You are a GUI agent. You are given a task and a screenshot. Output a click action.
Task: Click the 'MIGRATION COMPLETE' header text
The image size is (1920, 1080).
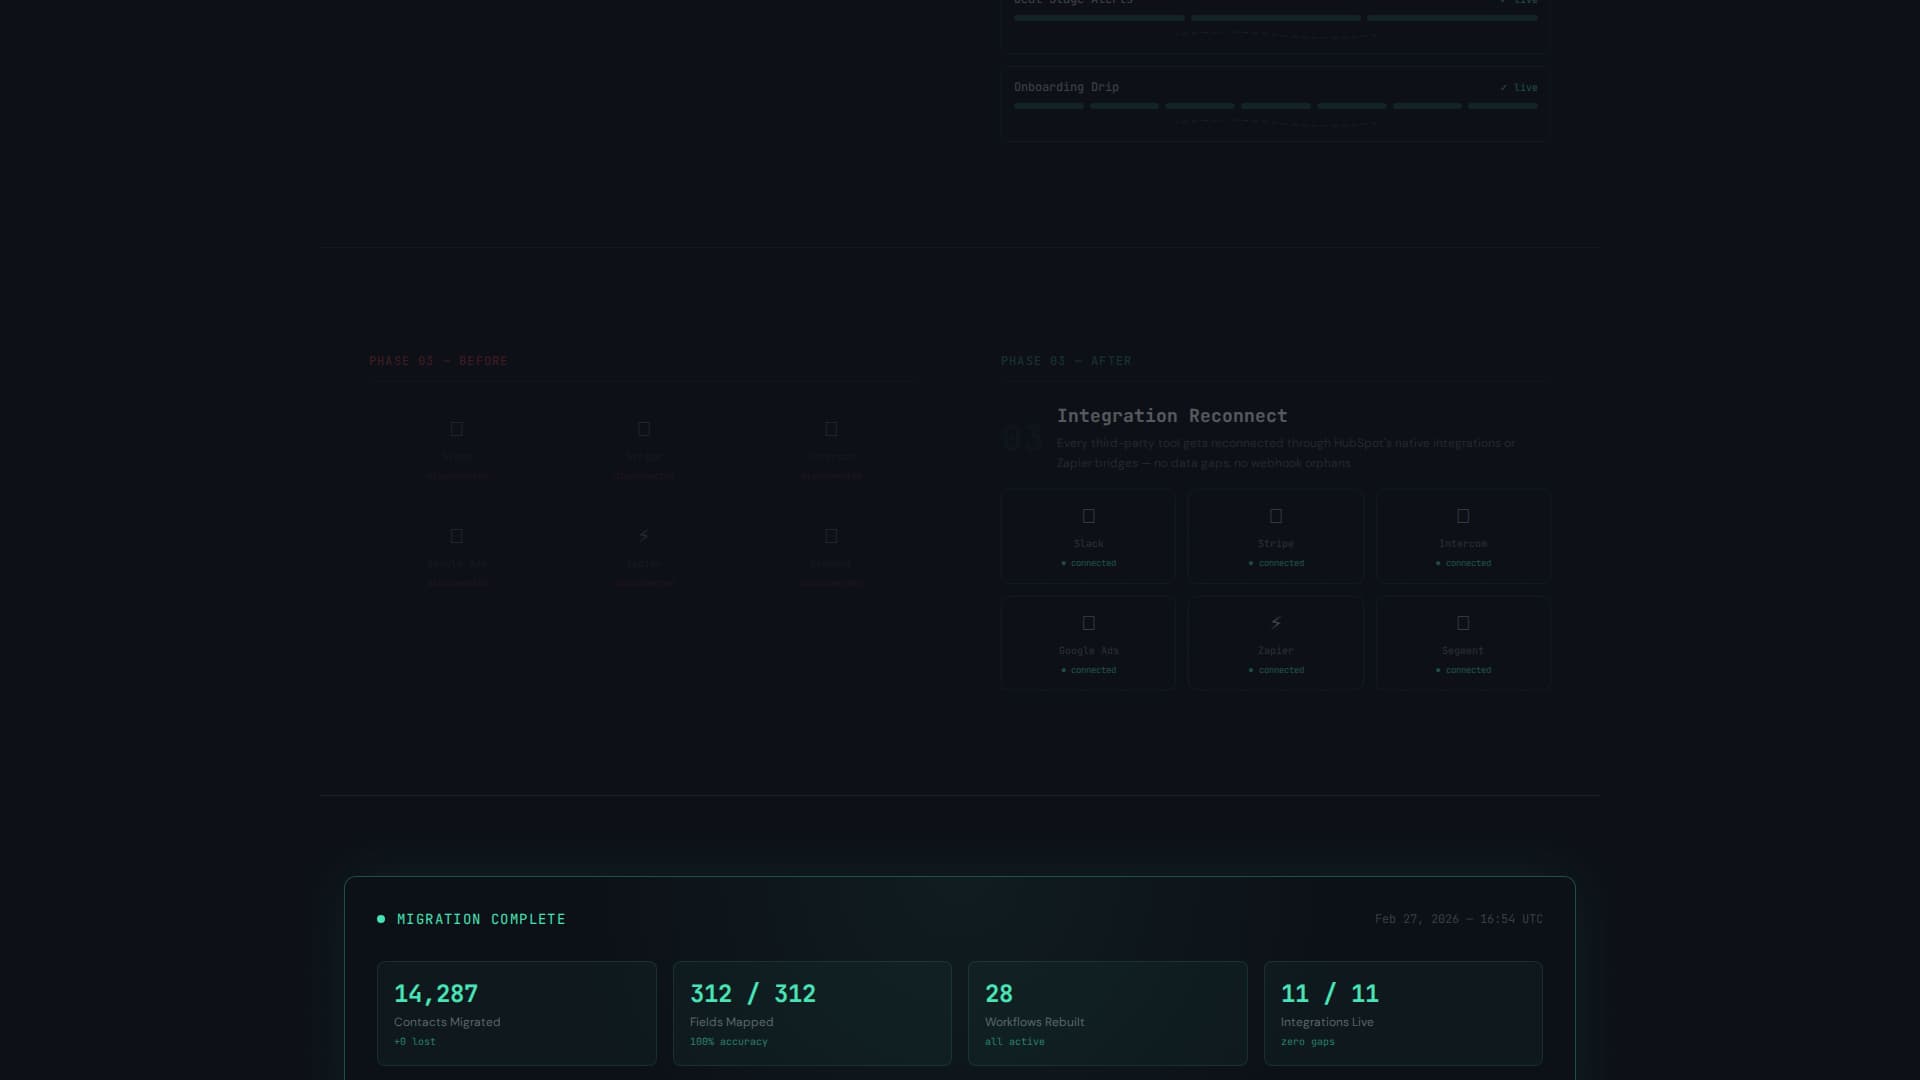(x=481, y=919)
